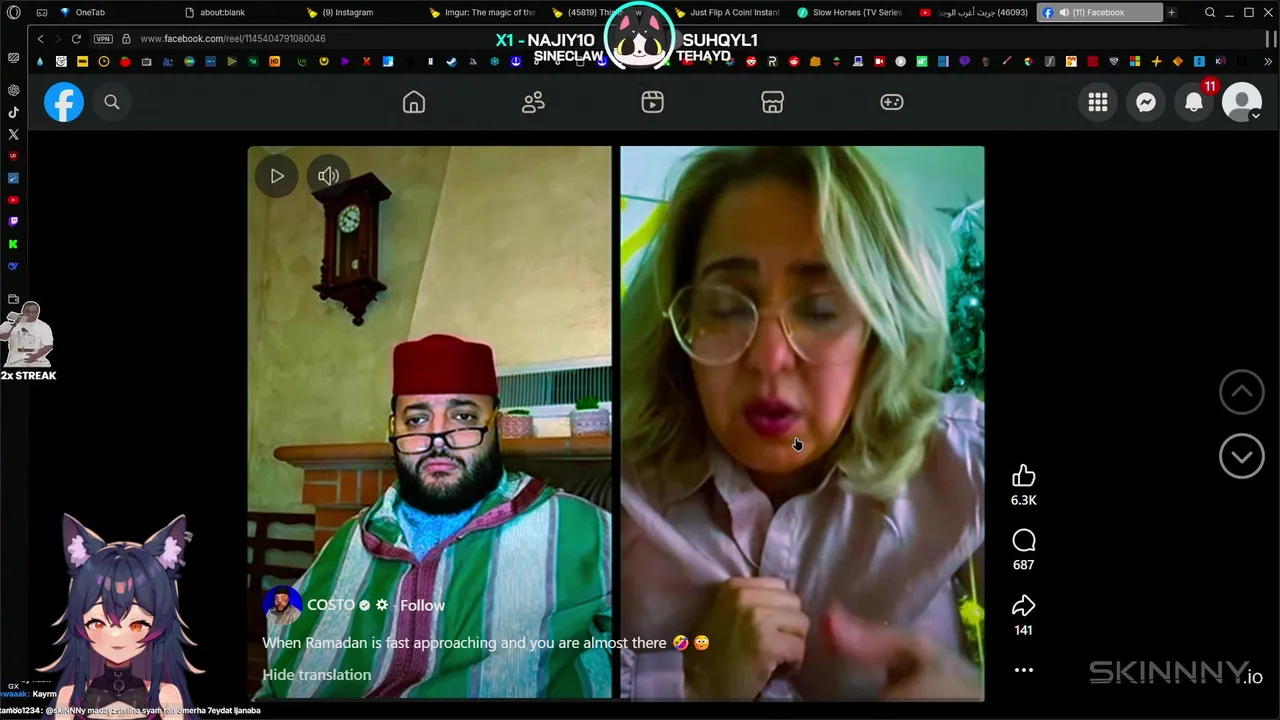Open Twitch in Opera sidebar
The height and width of the screenshot is (720, 1280).
click(13, 221)
